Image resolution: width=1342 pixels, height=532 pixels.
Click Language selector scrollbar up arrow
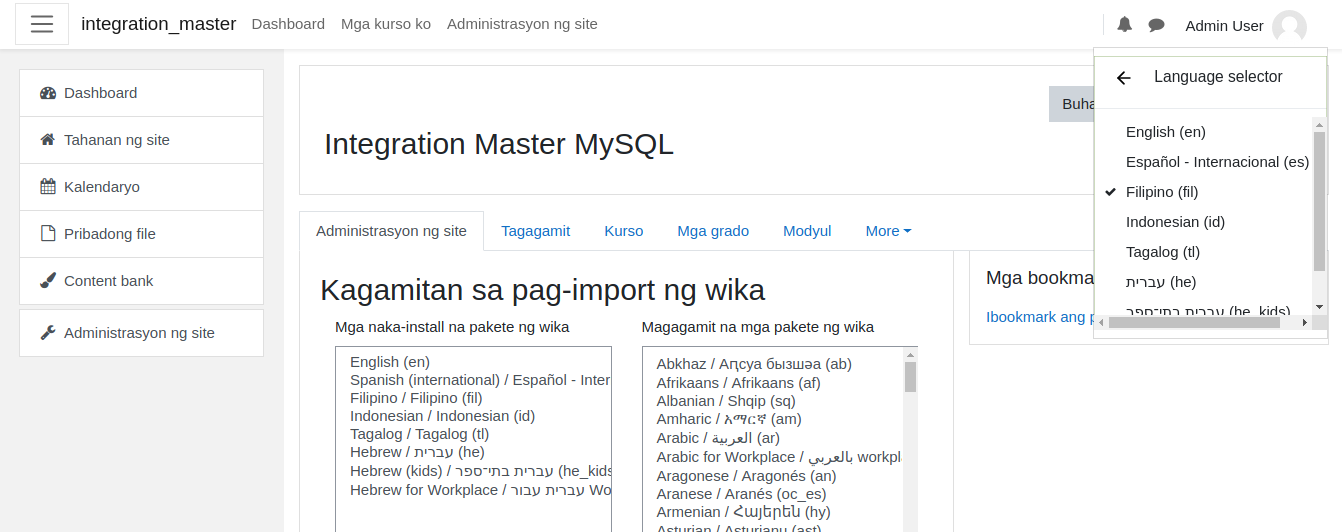click(1320, 124)
